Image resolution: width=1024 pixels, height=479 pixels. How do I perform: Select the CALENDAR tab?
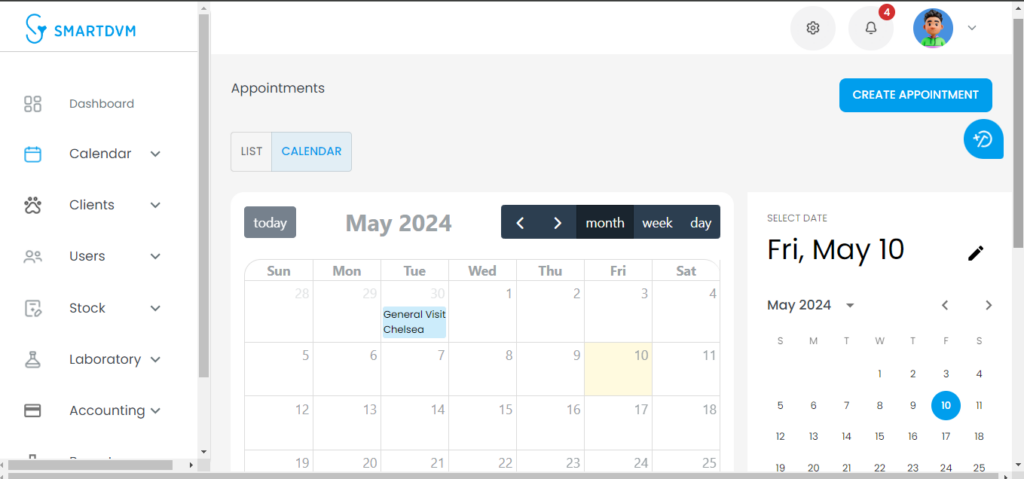click(x=312, y=152)
